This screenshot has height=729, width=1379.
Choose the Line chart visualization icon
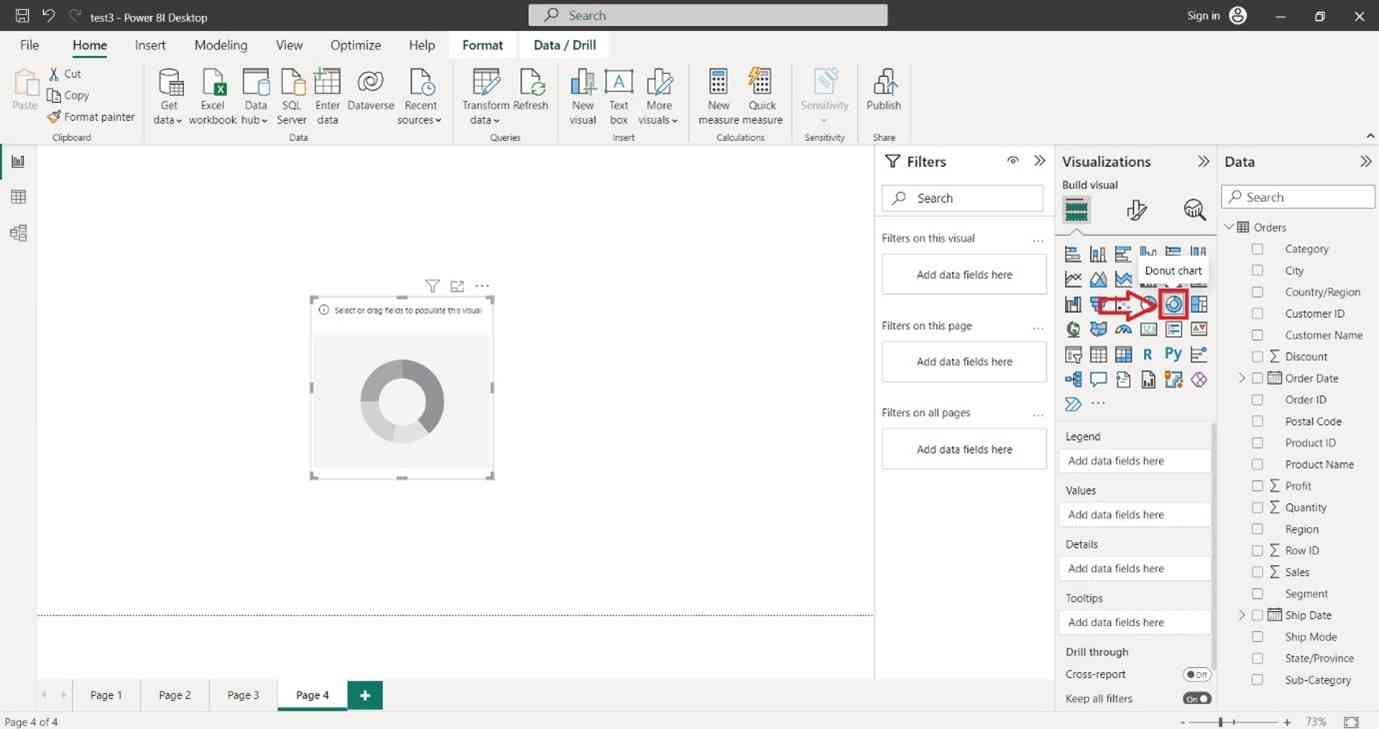(1073, 279)
